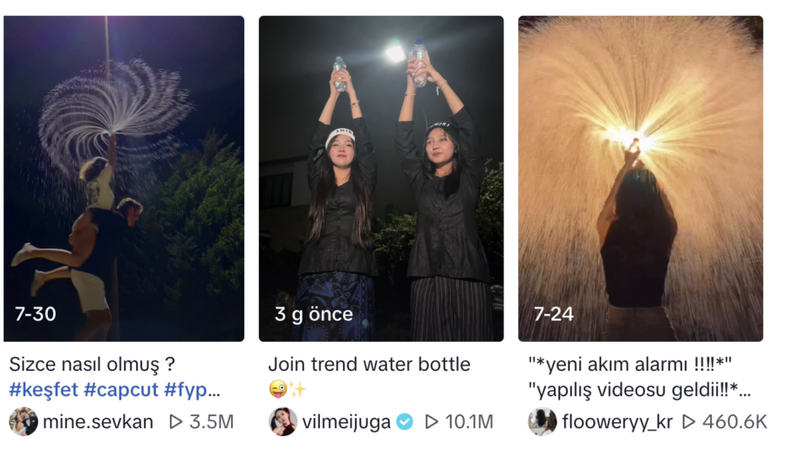Click the "Join trend water bottle" caption
Screen dimensions: 785x450
[x=369, y=364]
